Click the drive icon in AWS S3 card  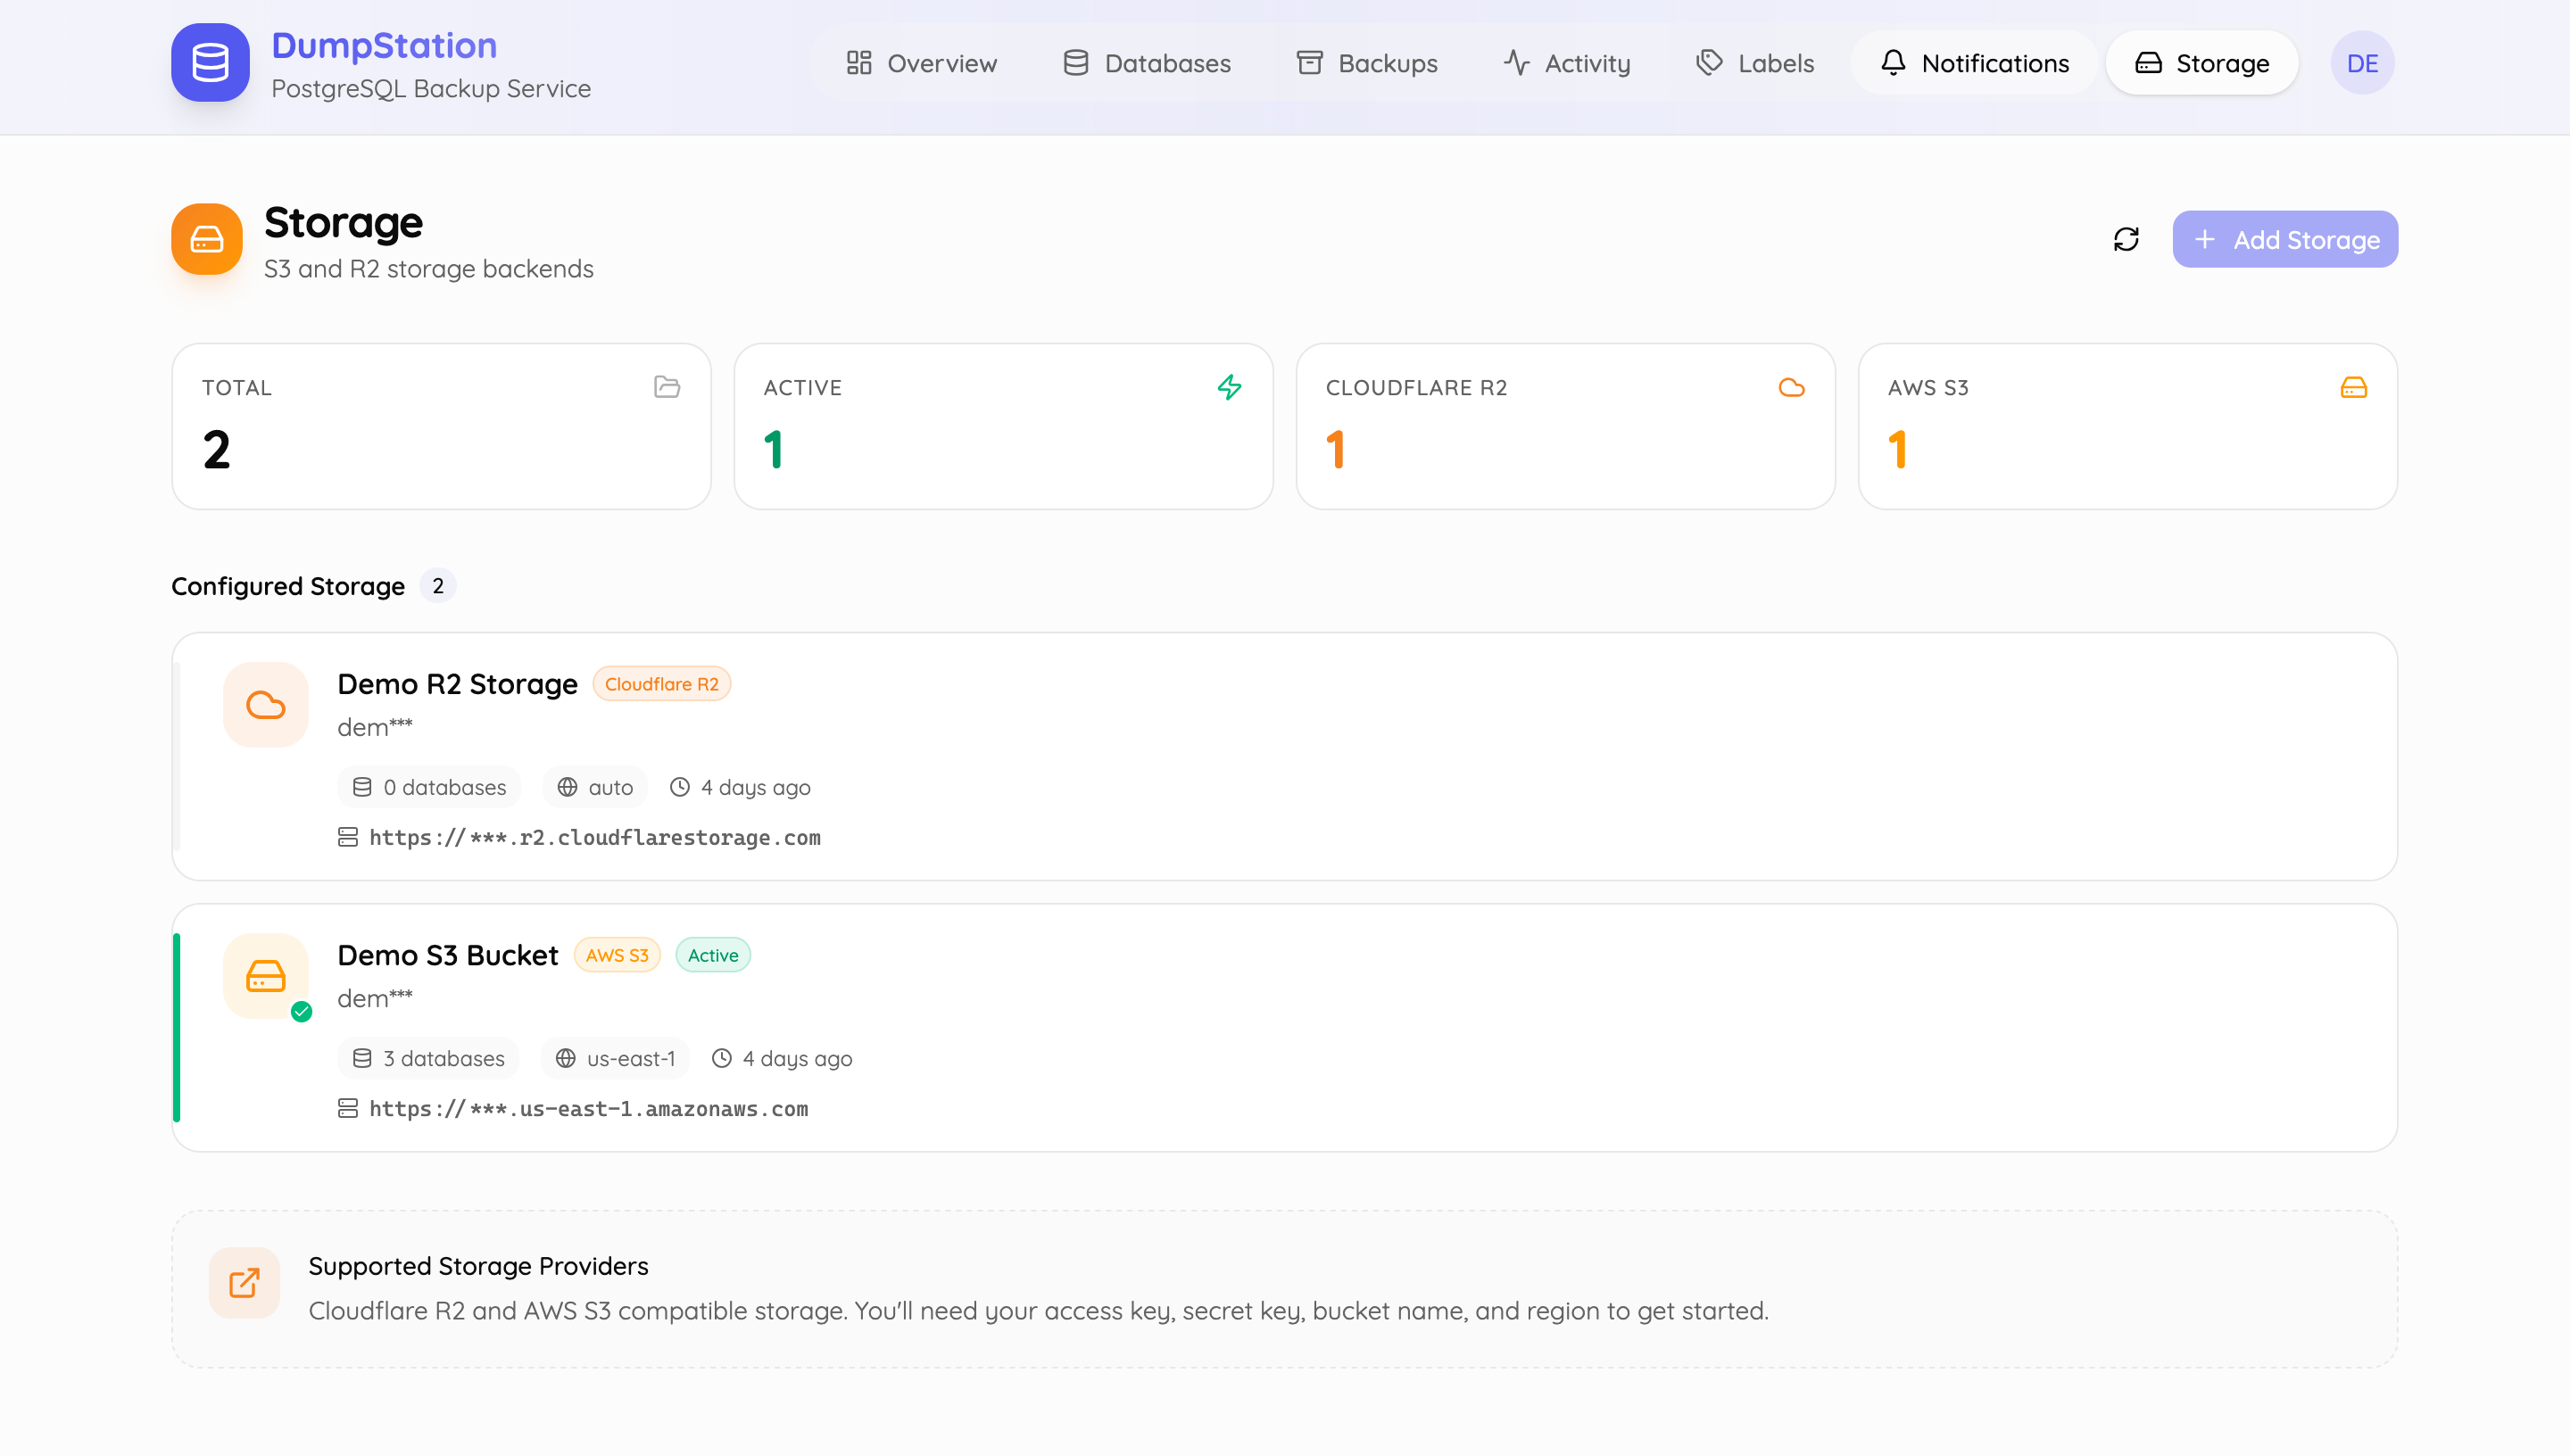click(2353, 387)
